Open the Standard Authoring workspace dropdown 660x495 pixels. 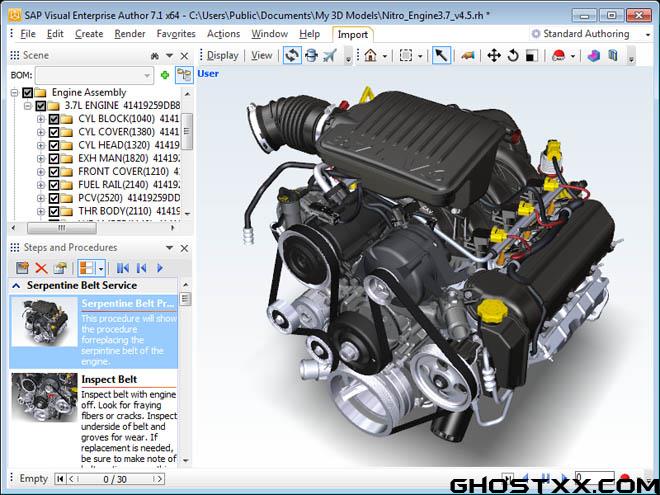(x=648, y=35)
